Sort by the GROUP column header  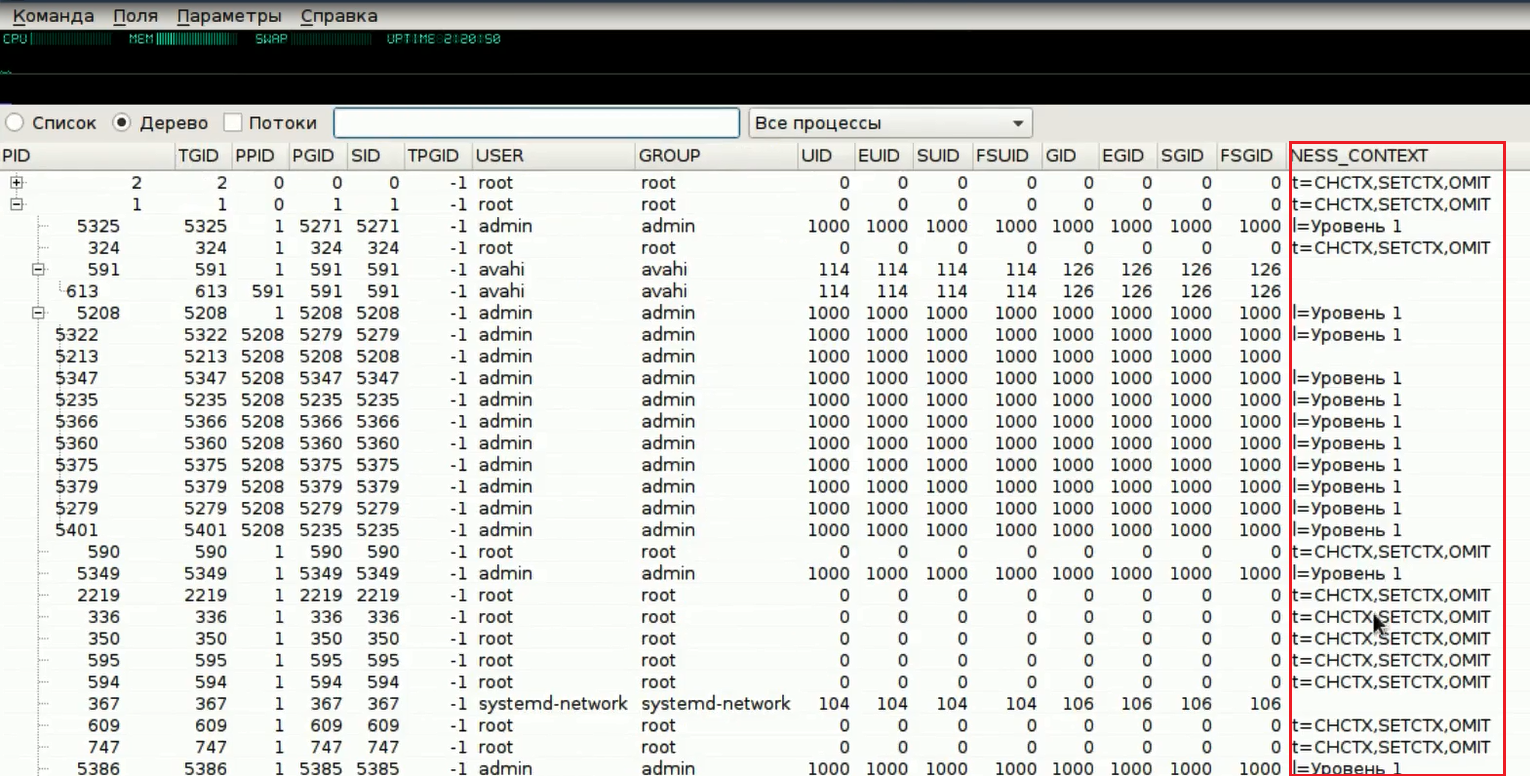[717, 155]
